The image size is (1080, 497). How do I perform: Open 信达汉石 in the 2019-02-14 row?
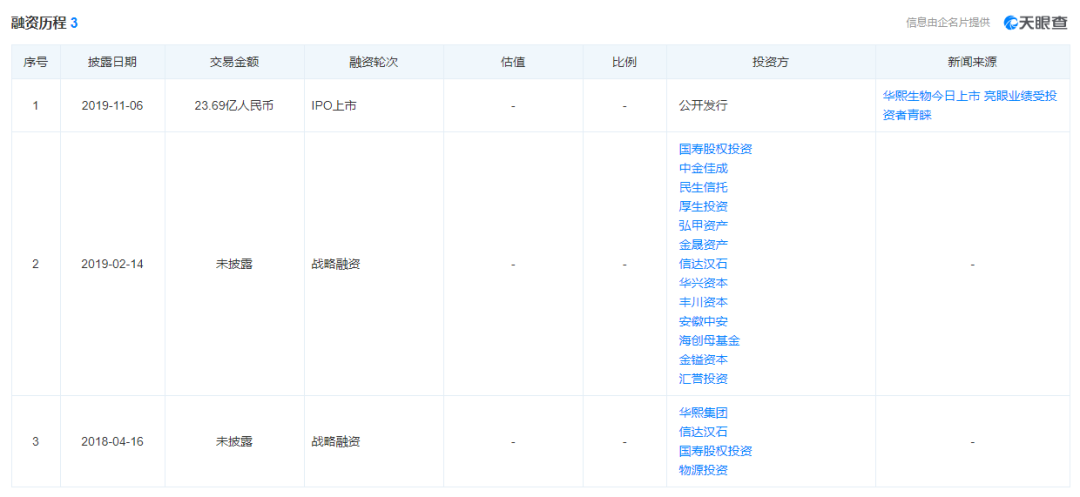click(703, 264)
